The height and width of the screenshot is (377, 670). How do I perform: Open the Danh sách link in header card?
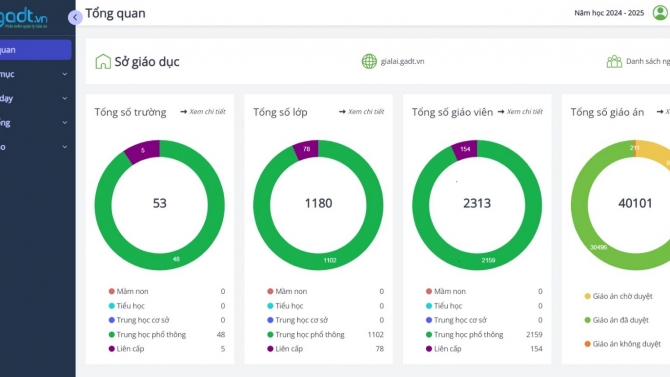(x=648, y=61)
